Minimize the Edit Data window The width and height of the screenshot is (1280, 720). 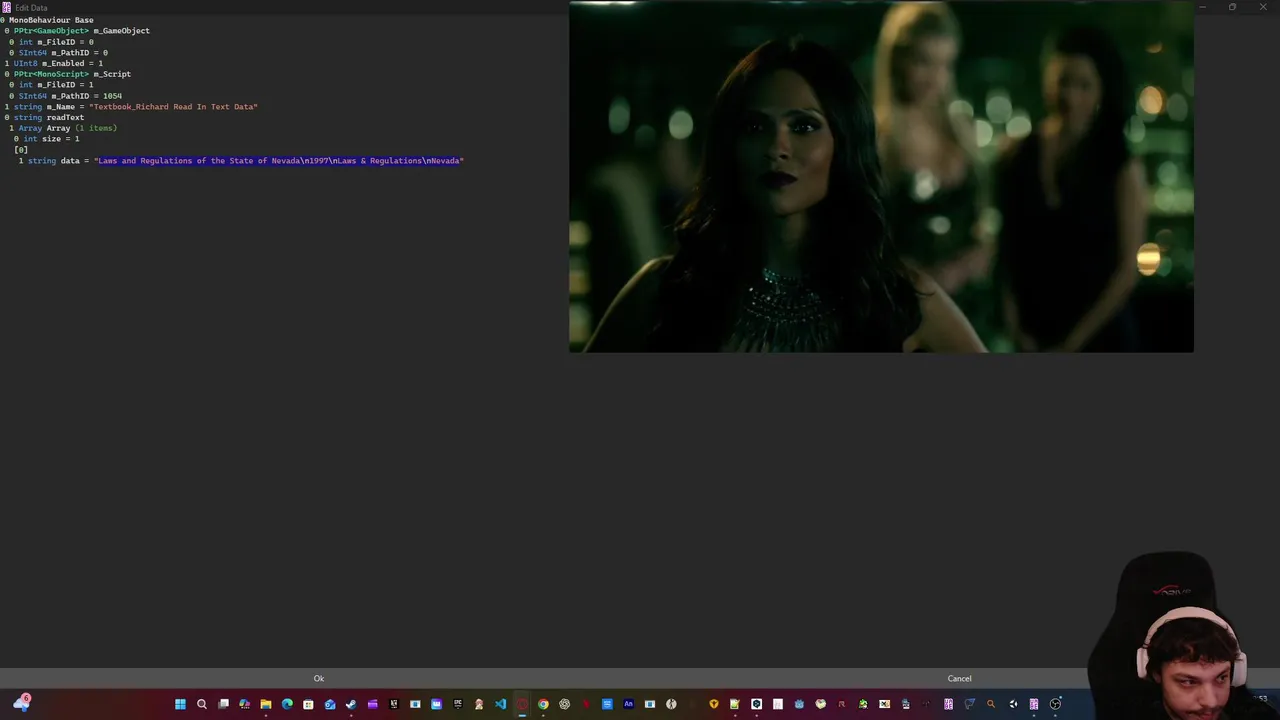click(x=1203, y=7)
